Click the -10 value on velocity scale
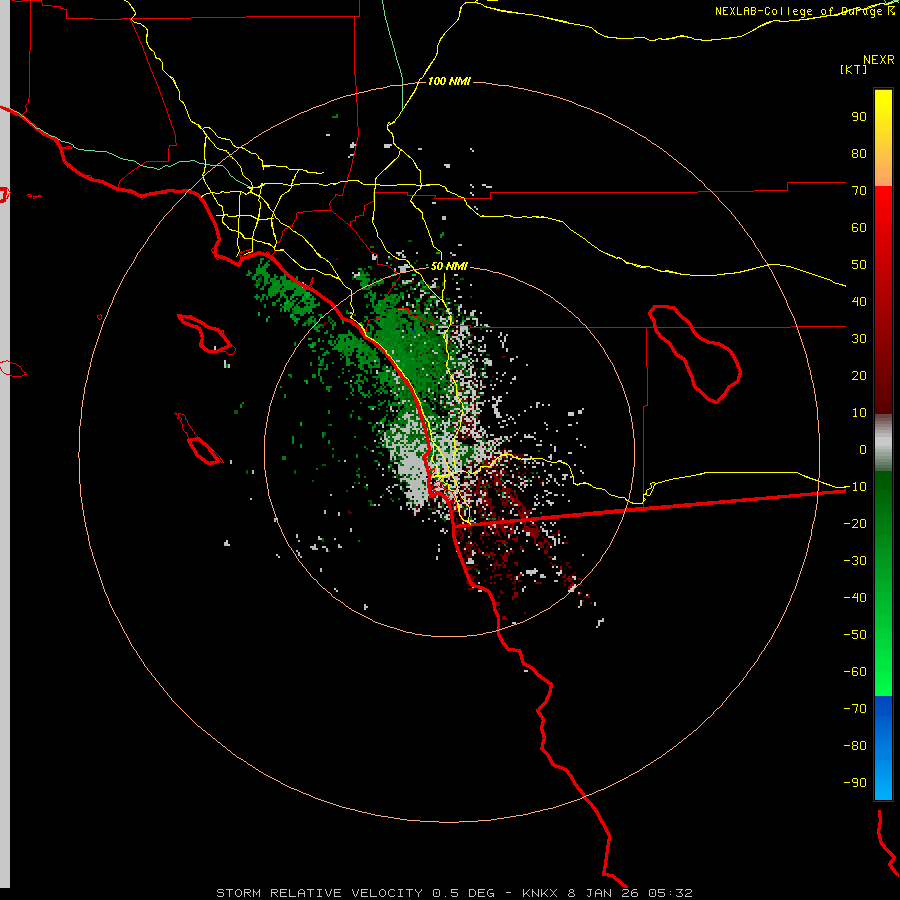900x900 pixels. (855, 487)
